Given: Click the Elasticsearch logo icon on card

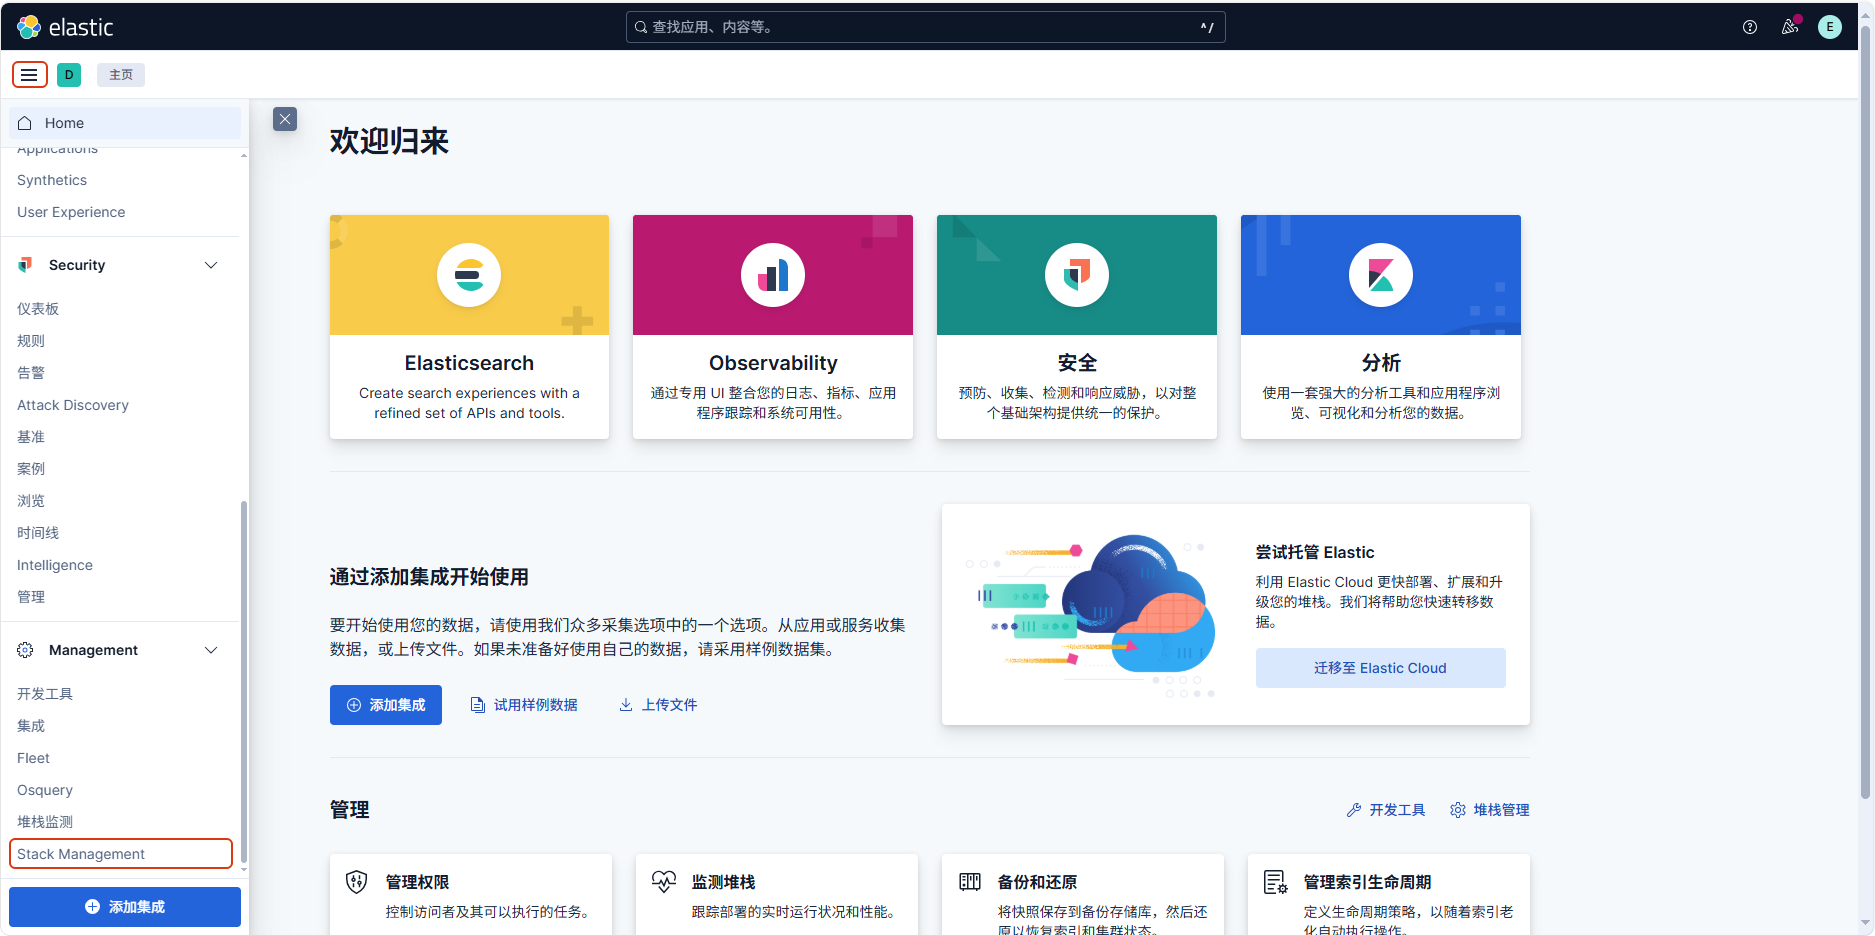Looking at the screenshot, I should [x=469, y=275].
